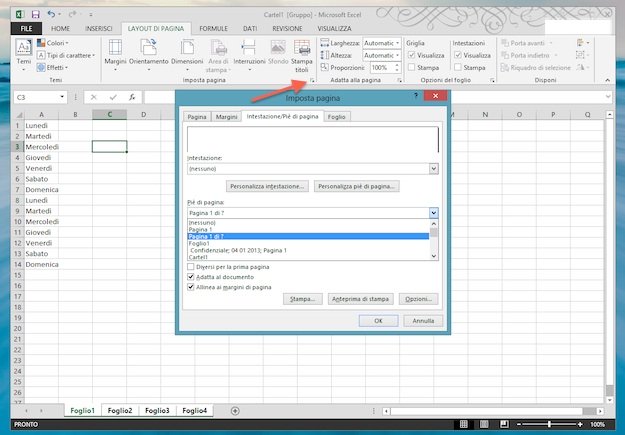Click zoom out minus button

519,424
